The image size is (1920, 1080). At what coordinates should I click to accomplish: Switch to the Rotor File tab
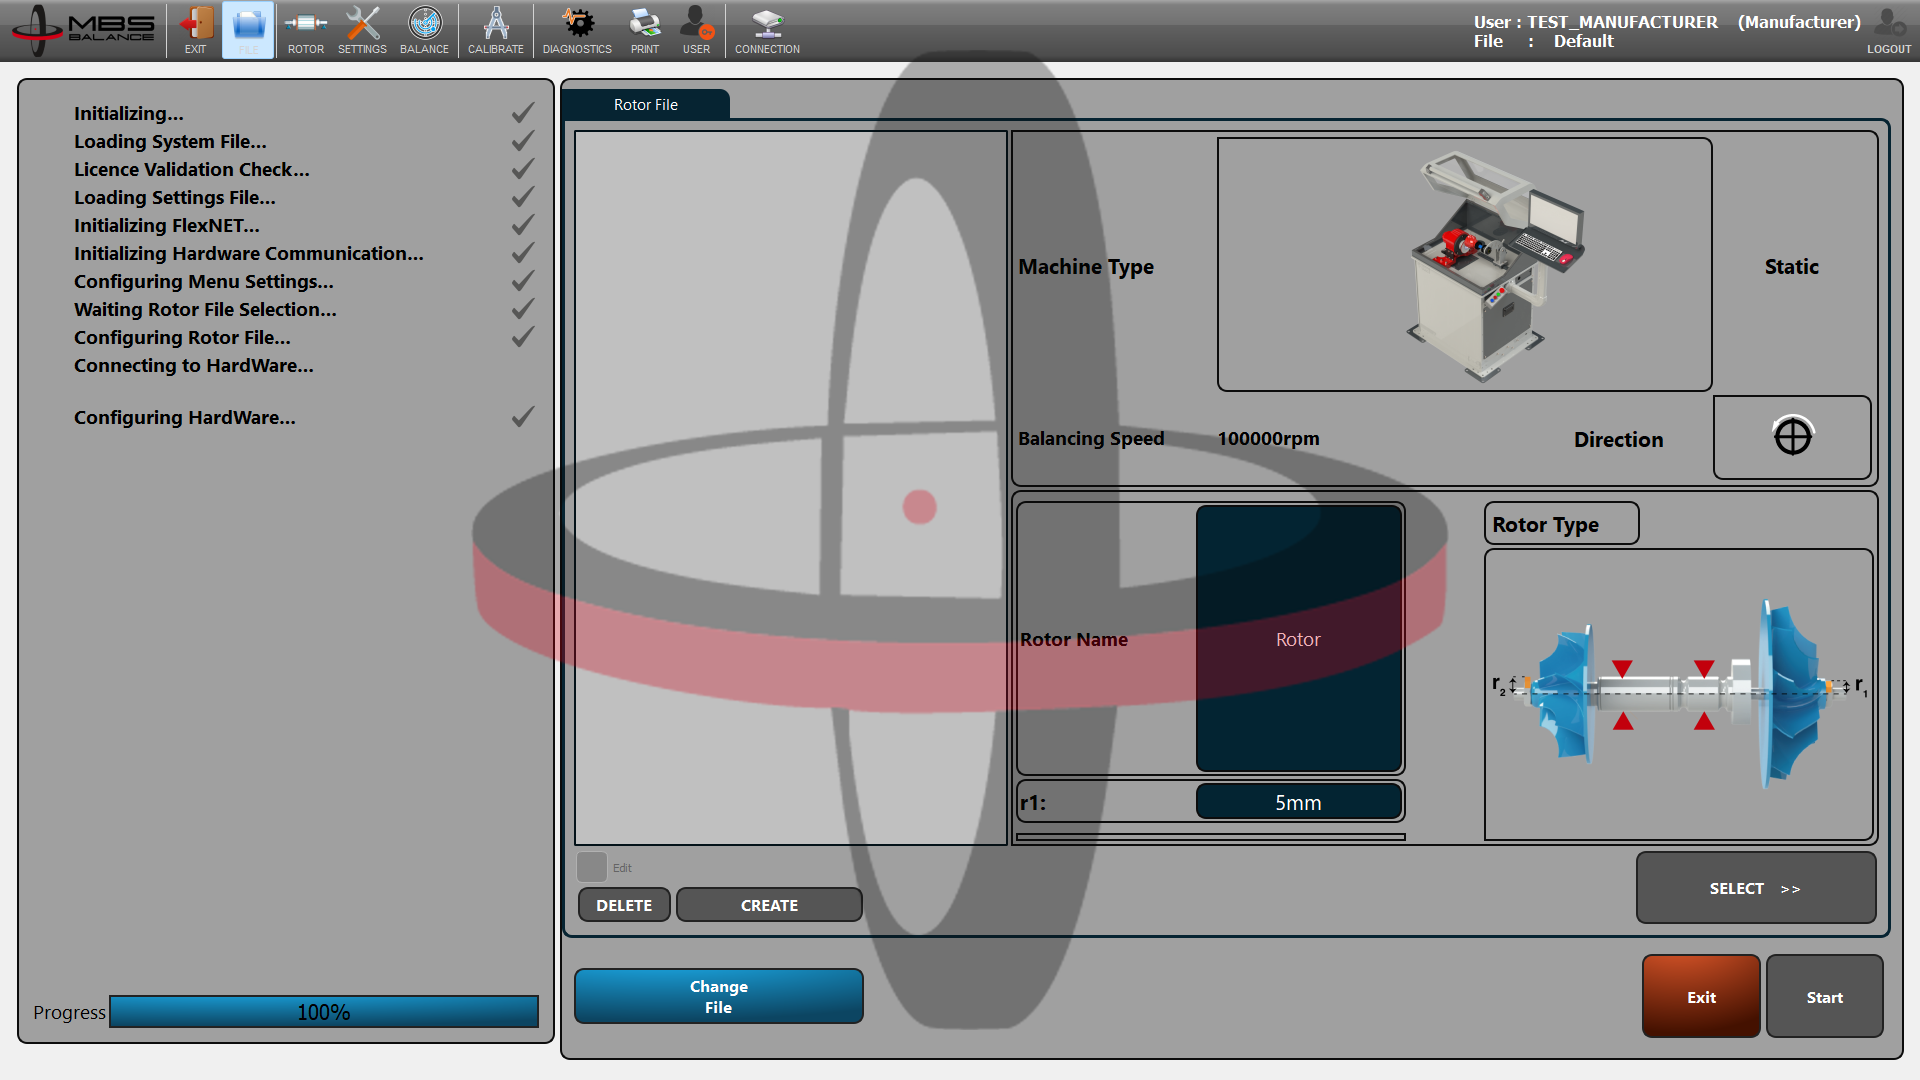645,104
